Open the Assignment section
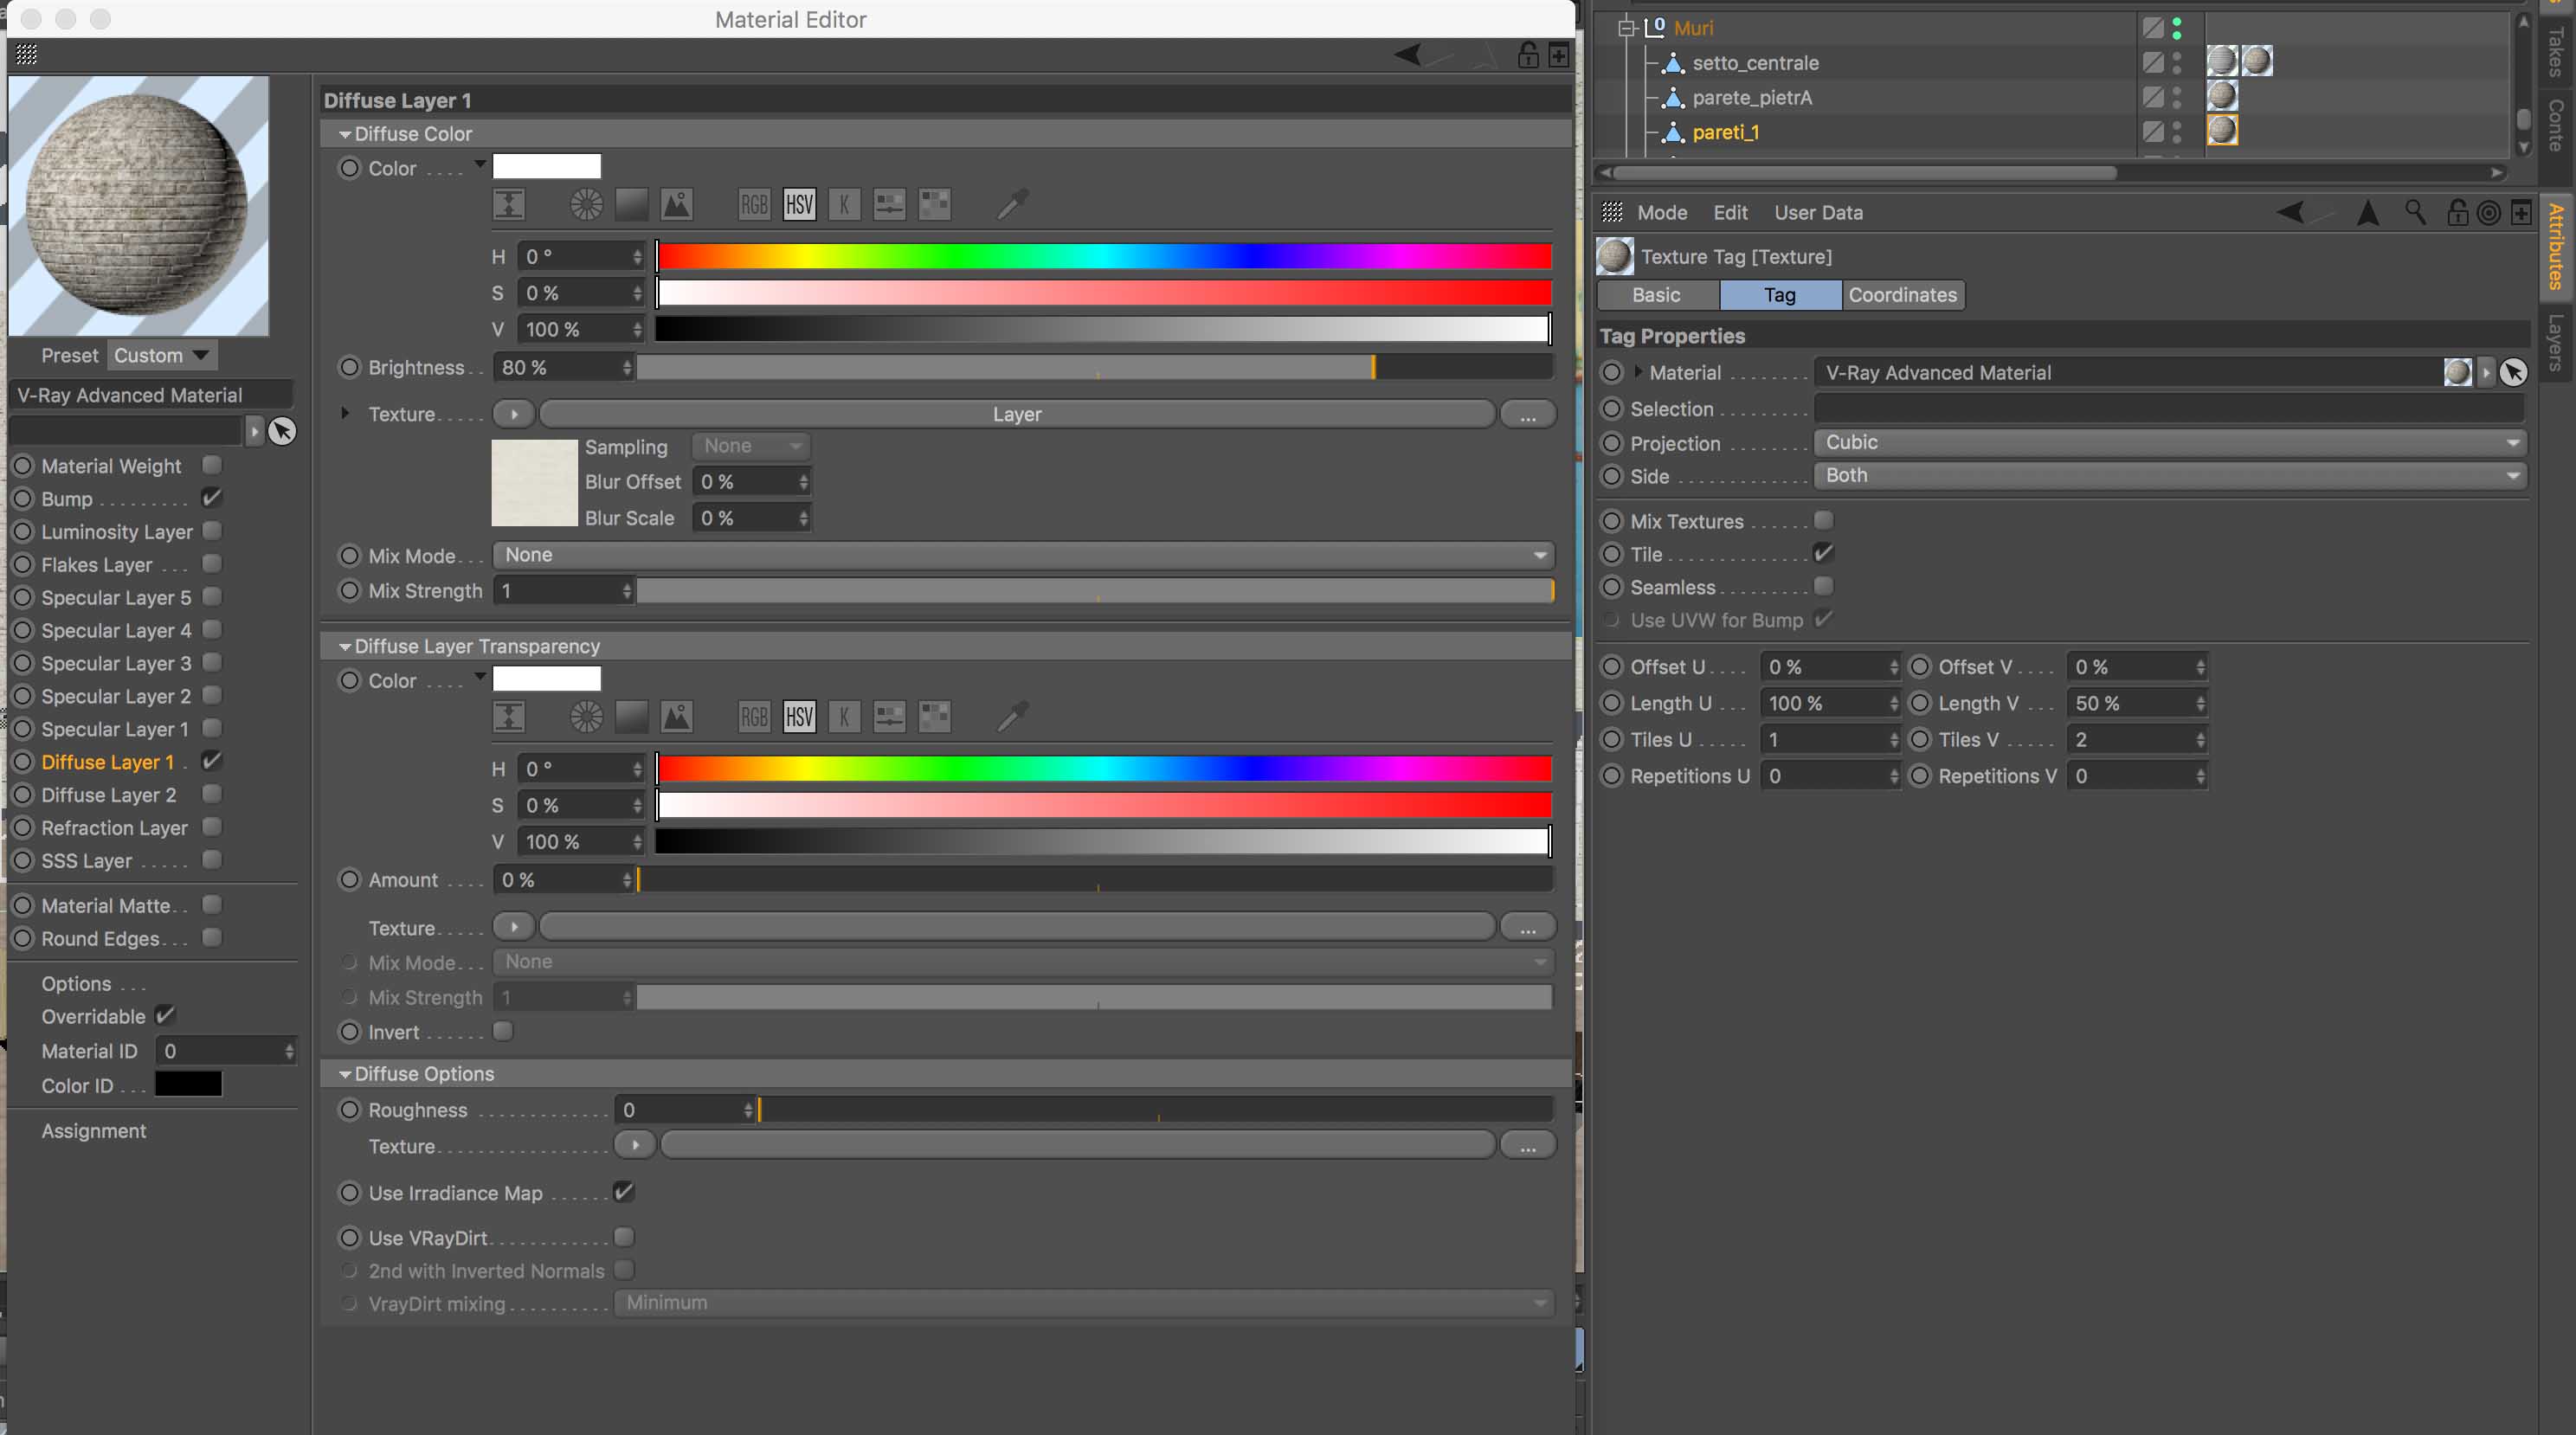 94,1131
